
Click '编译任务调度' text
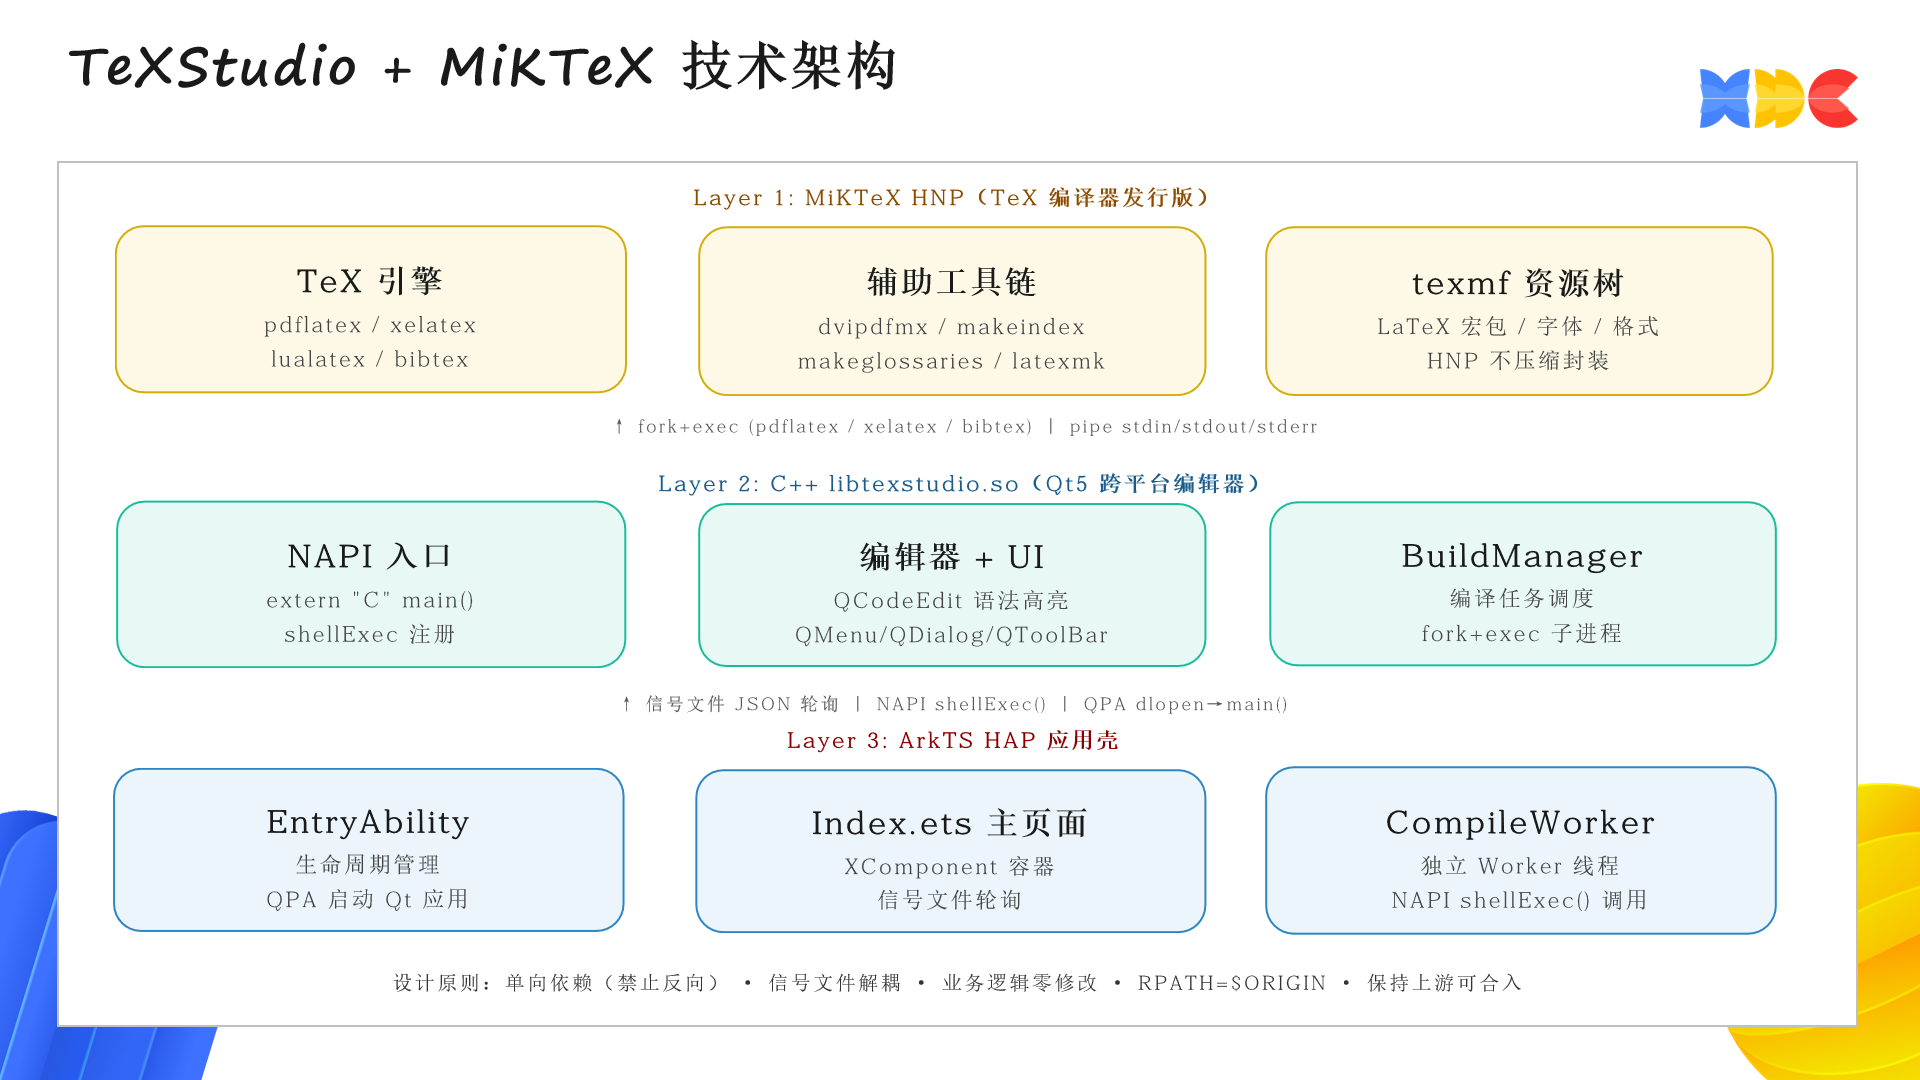tap(1522, 598)
